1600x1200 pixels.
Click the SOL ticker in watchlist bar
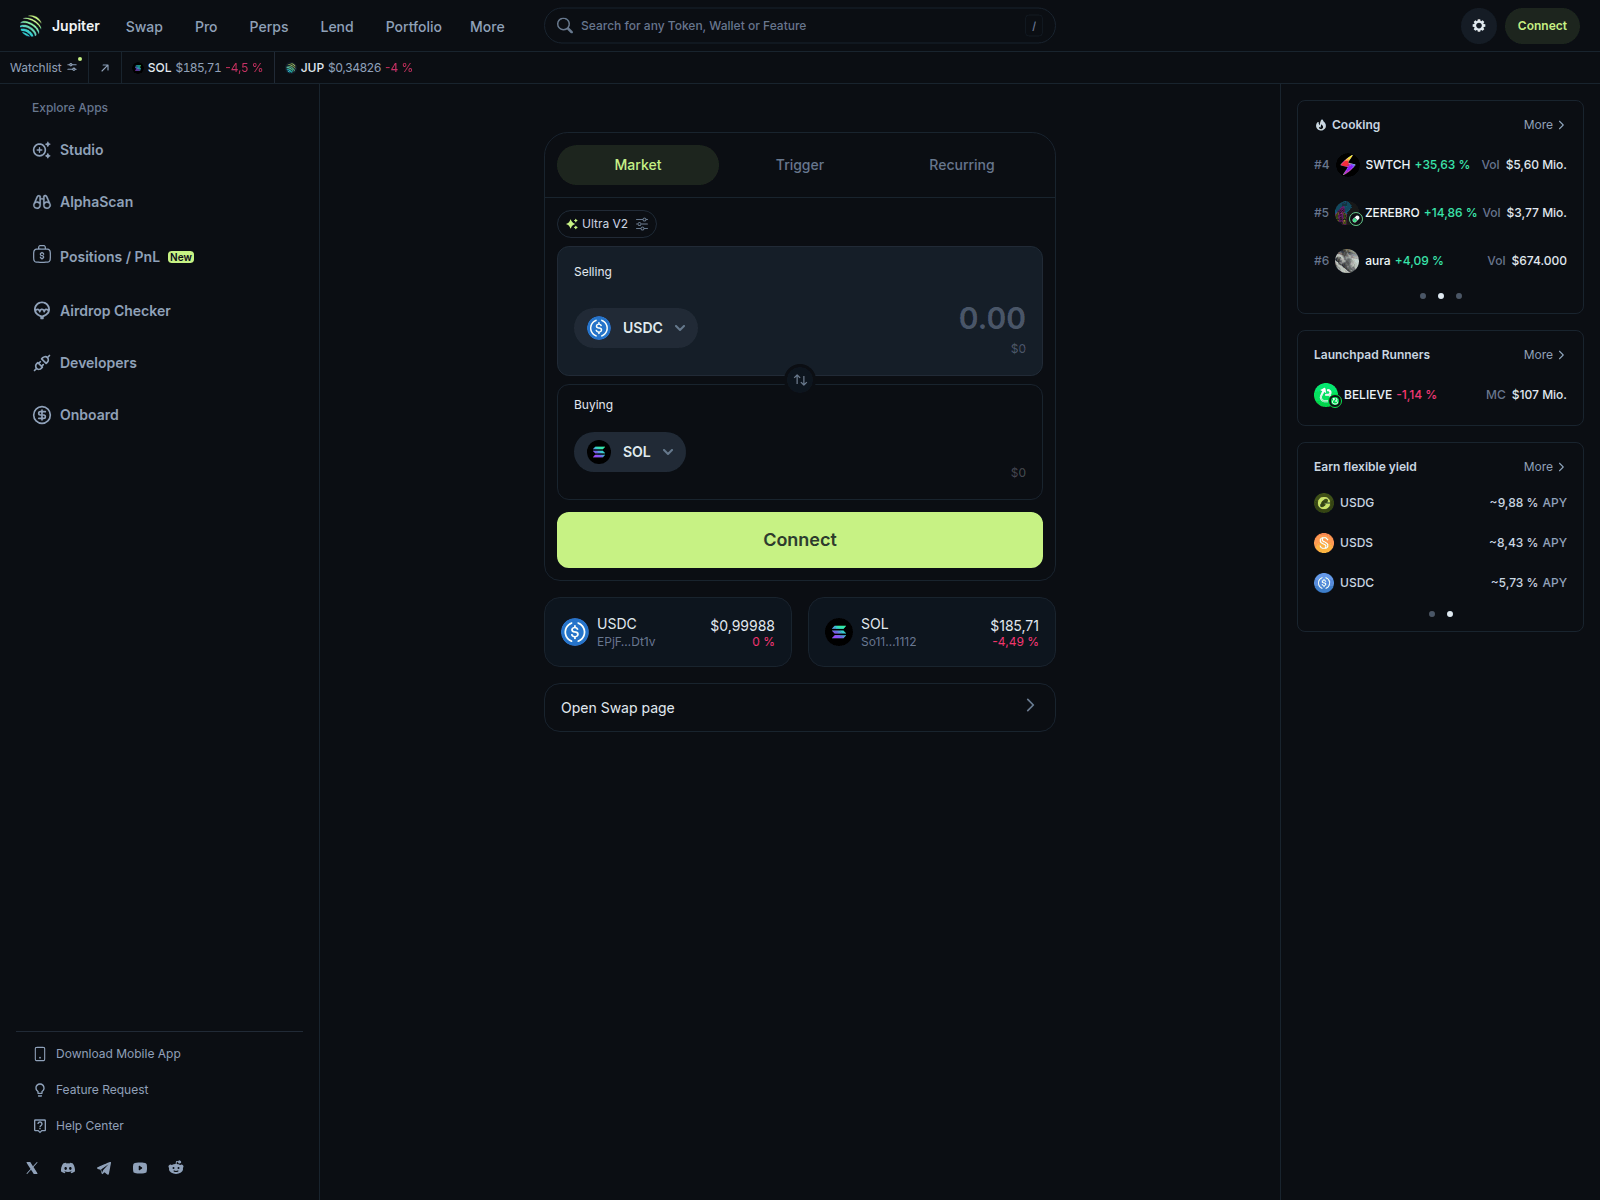pos(198,68)
